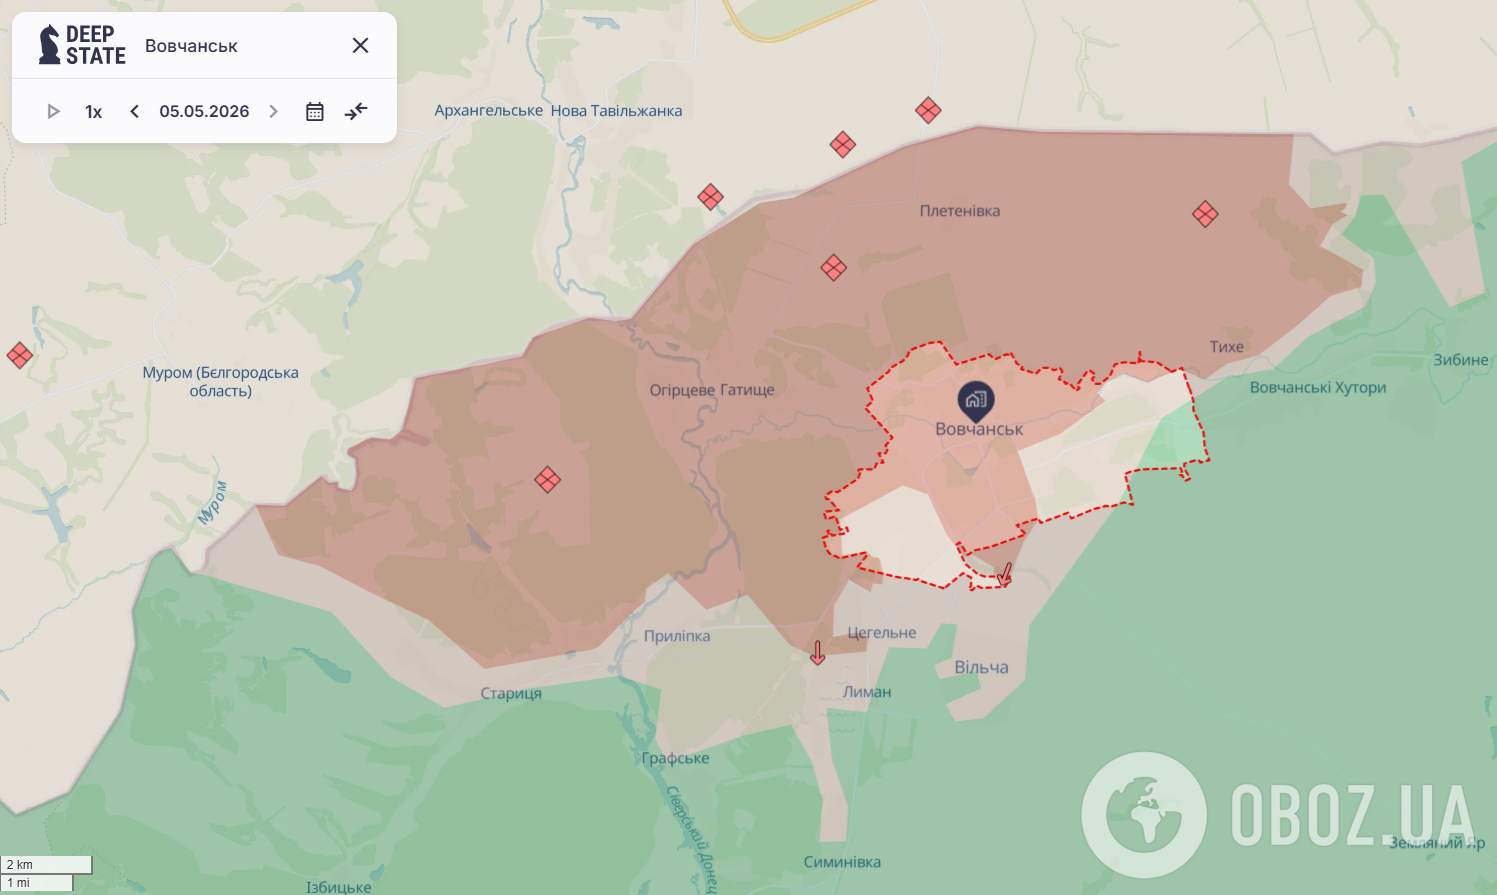
Task: Click the Вовчанські Хутори label
Action: click(1318, 387)
